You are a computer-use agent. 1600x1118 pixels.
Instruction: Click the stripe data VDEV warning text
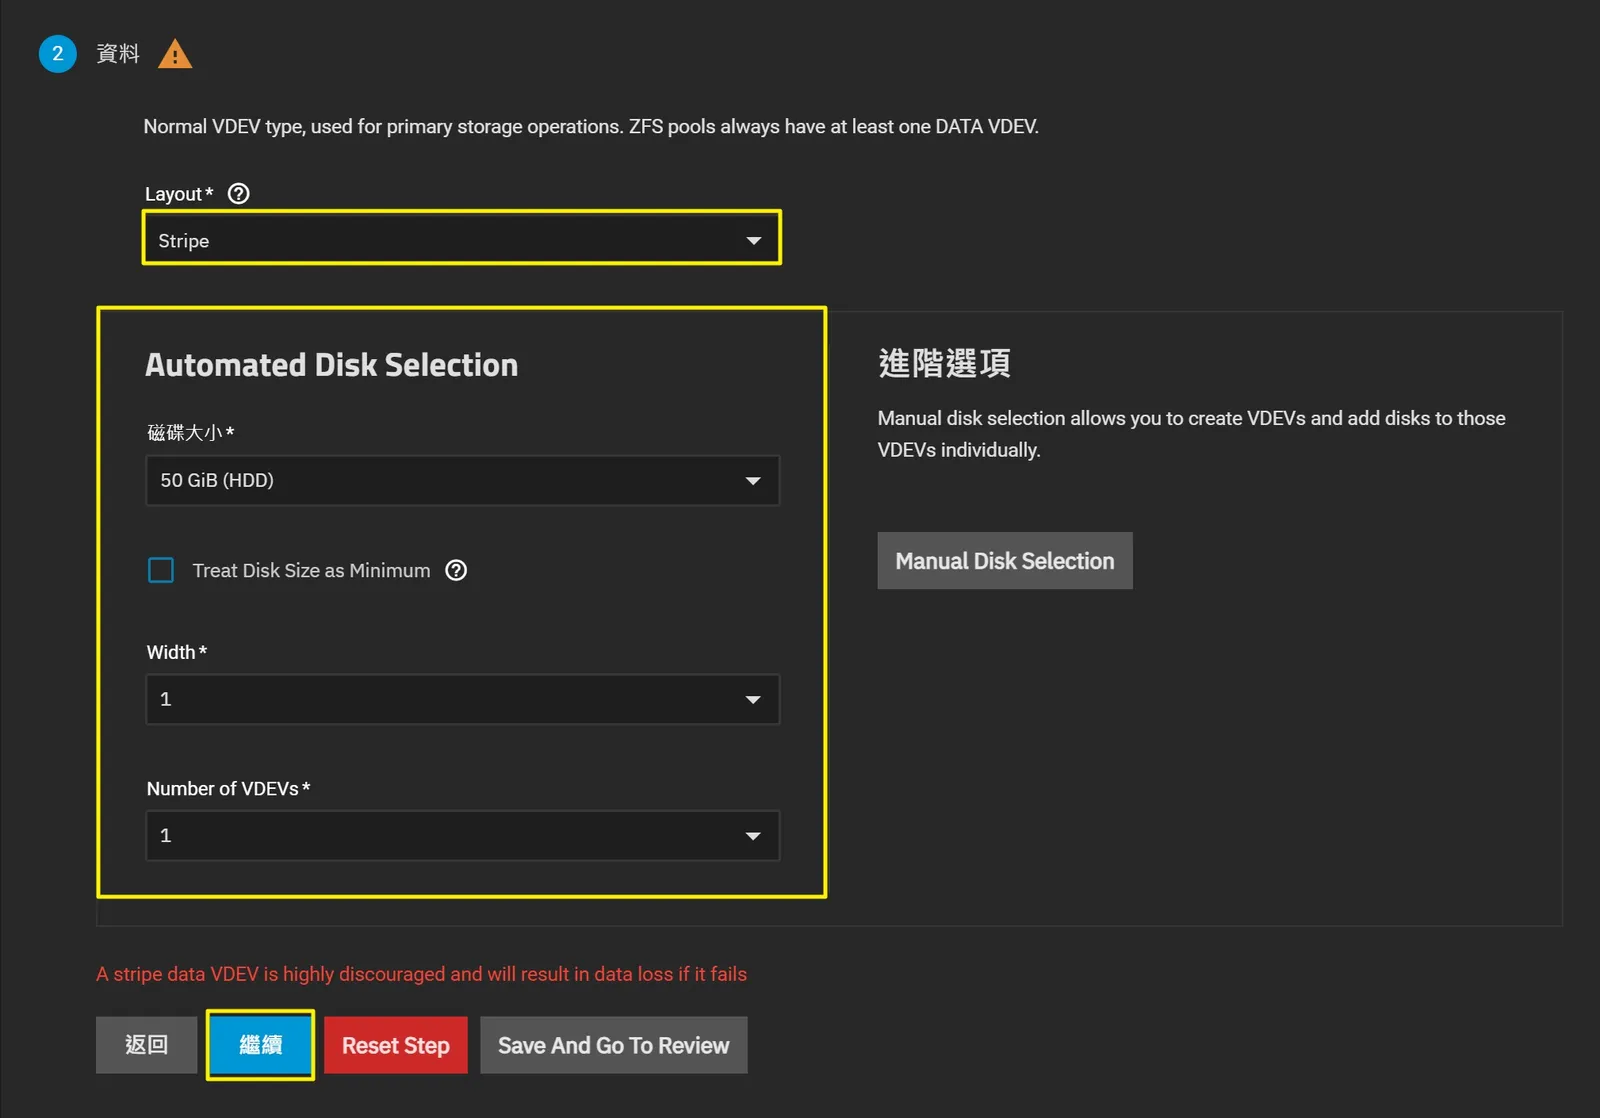(x=421, y=974)
